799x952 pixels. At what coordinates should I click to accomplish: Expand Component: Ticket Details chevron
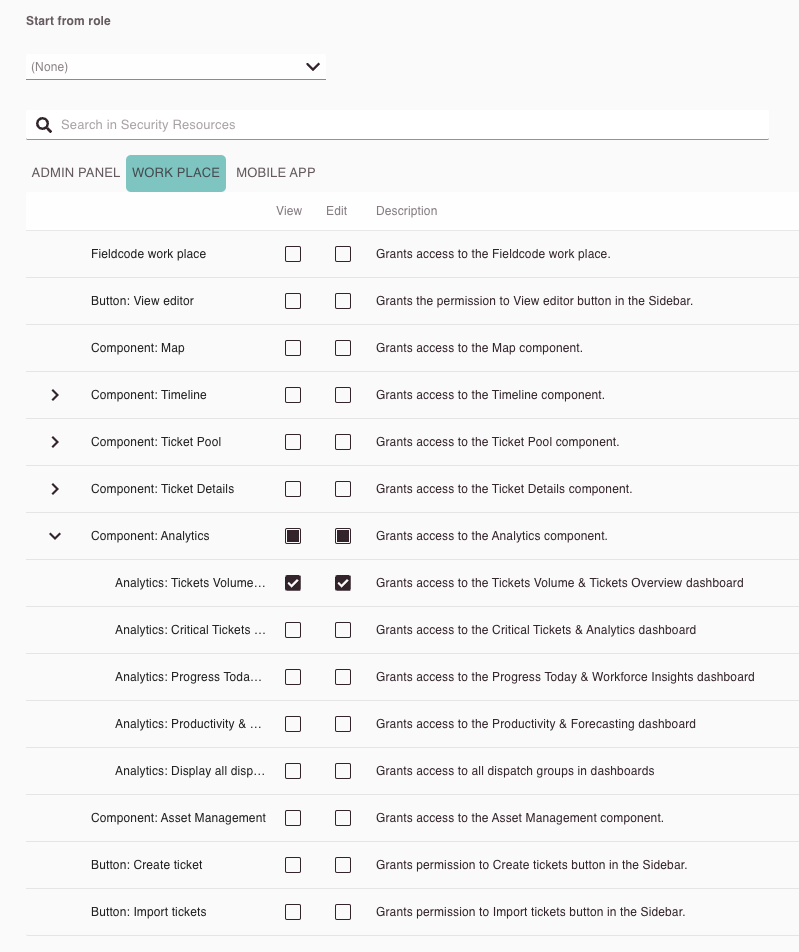coord(55,489)
